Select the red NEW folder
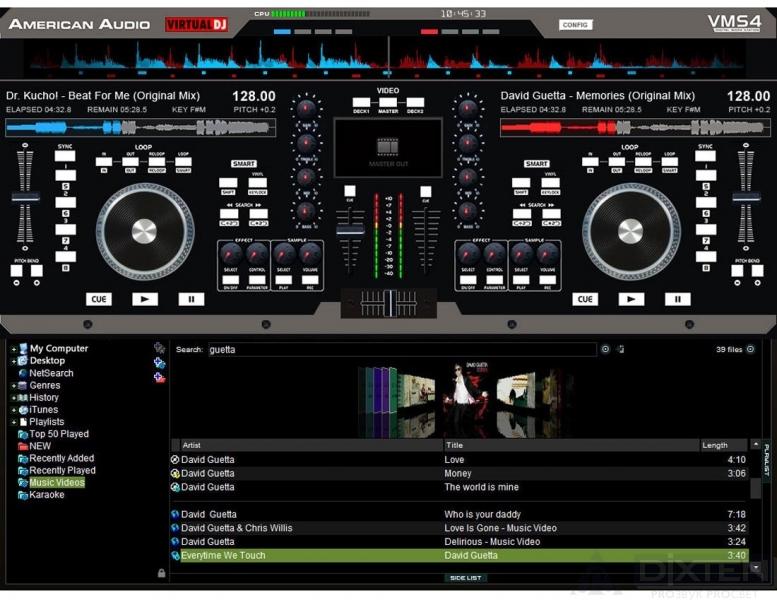The image size is (777, 600). coord(35,446)
